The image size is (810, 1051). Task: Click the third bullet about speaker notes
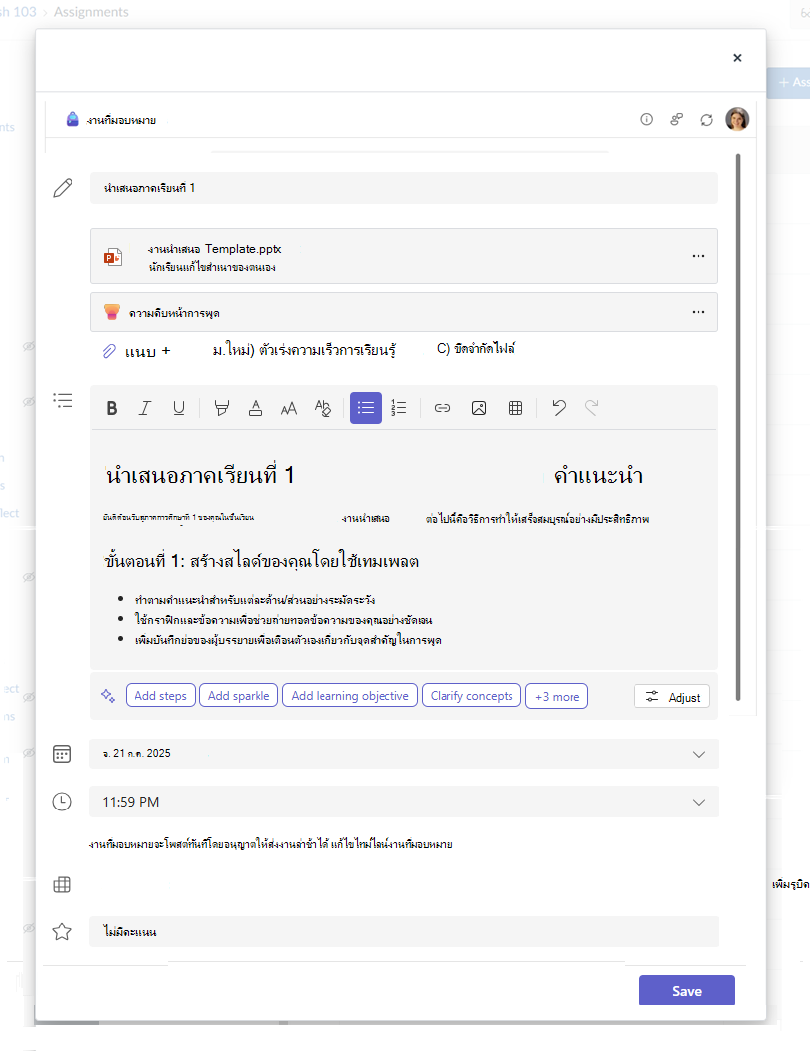(288, 640)
